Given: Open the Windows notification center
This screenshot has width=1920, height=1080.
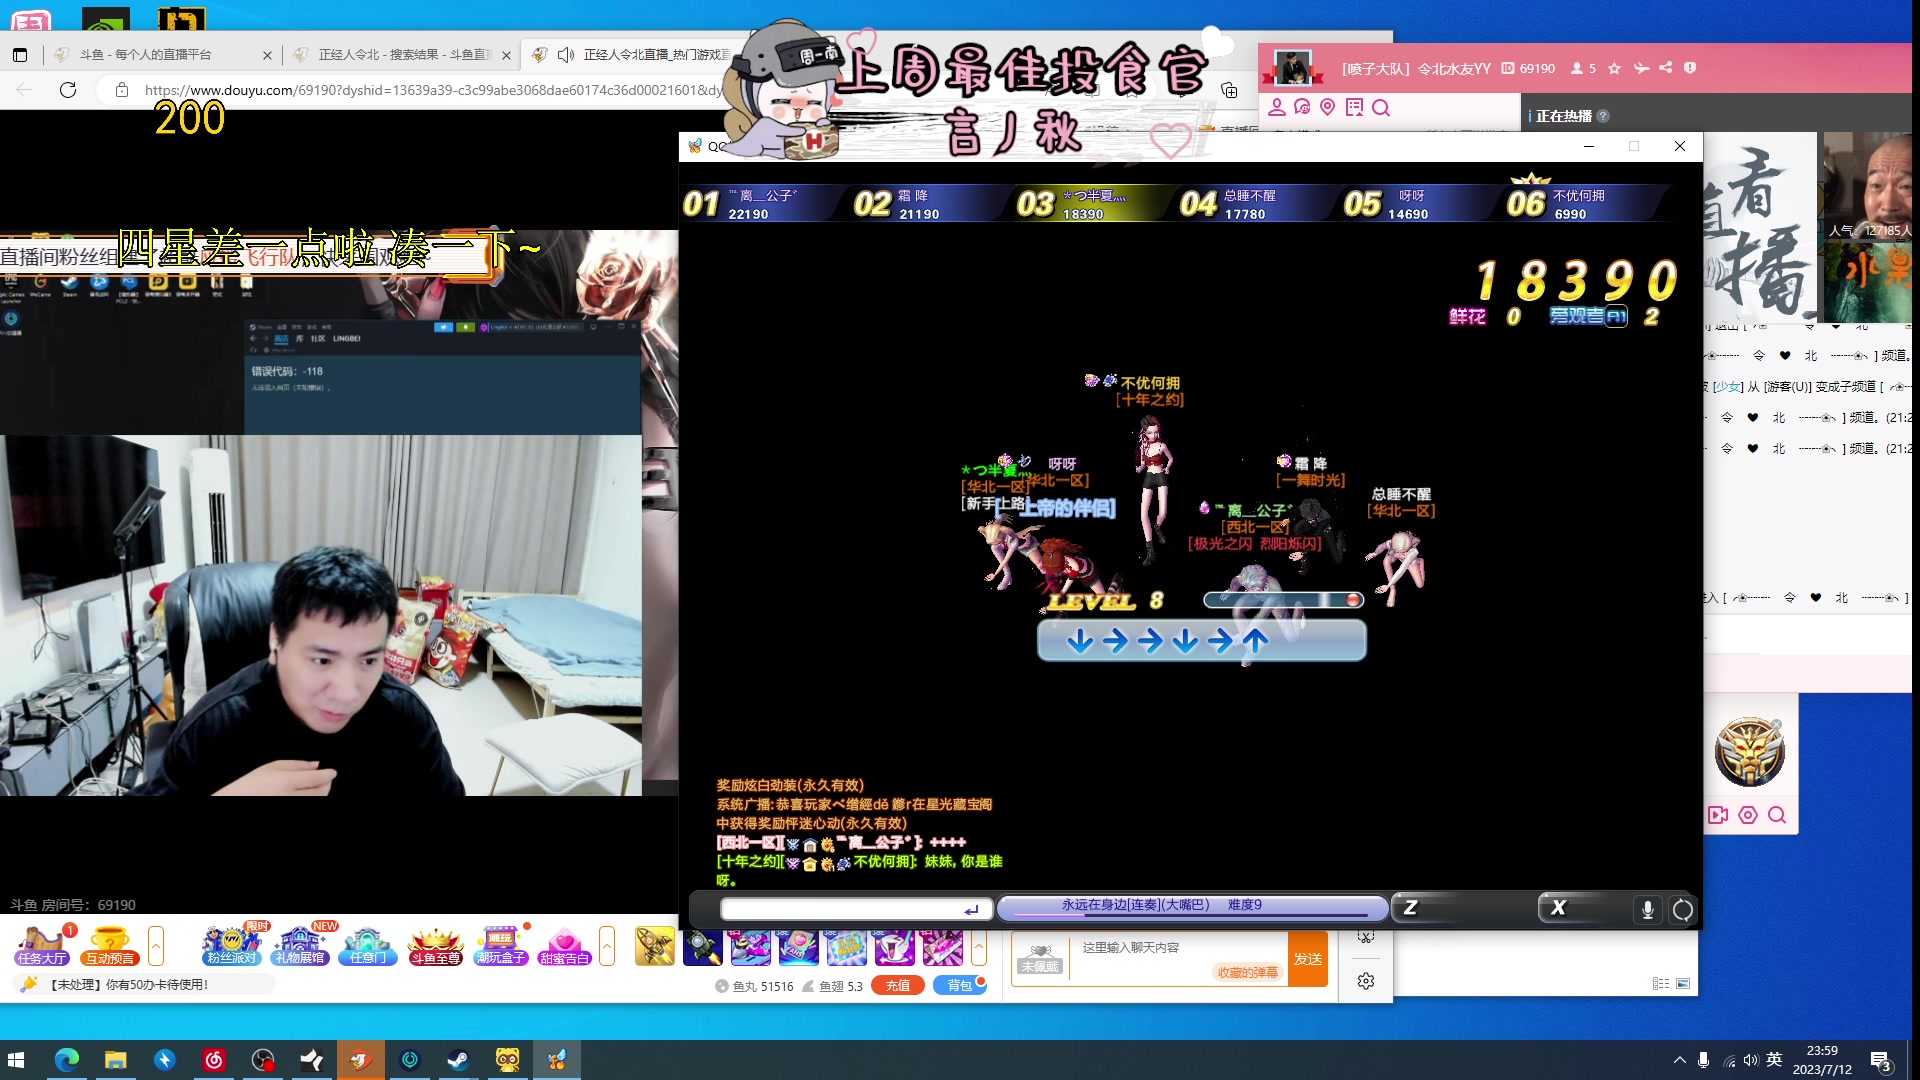Looking at the screenshot, I should (x=1881, y=1061).
